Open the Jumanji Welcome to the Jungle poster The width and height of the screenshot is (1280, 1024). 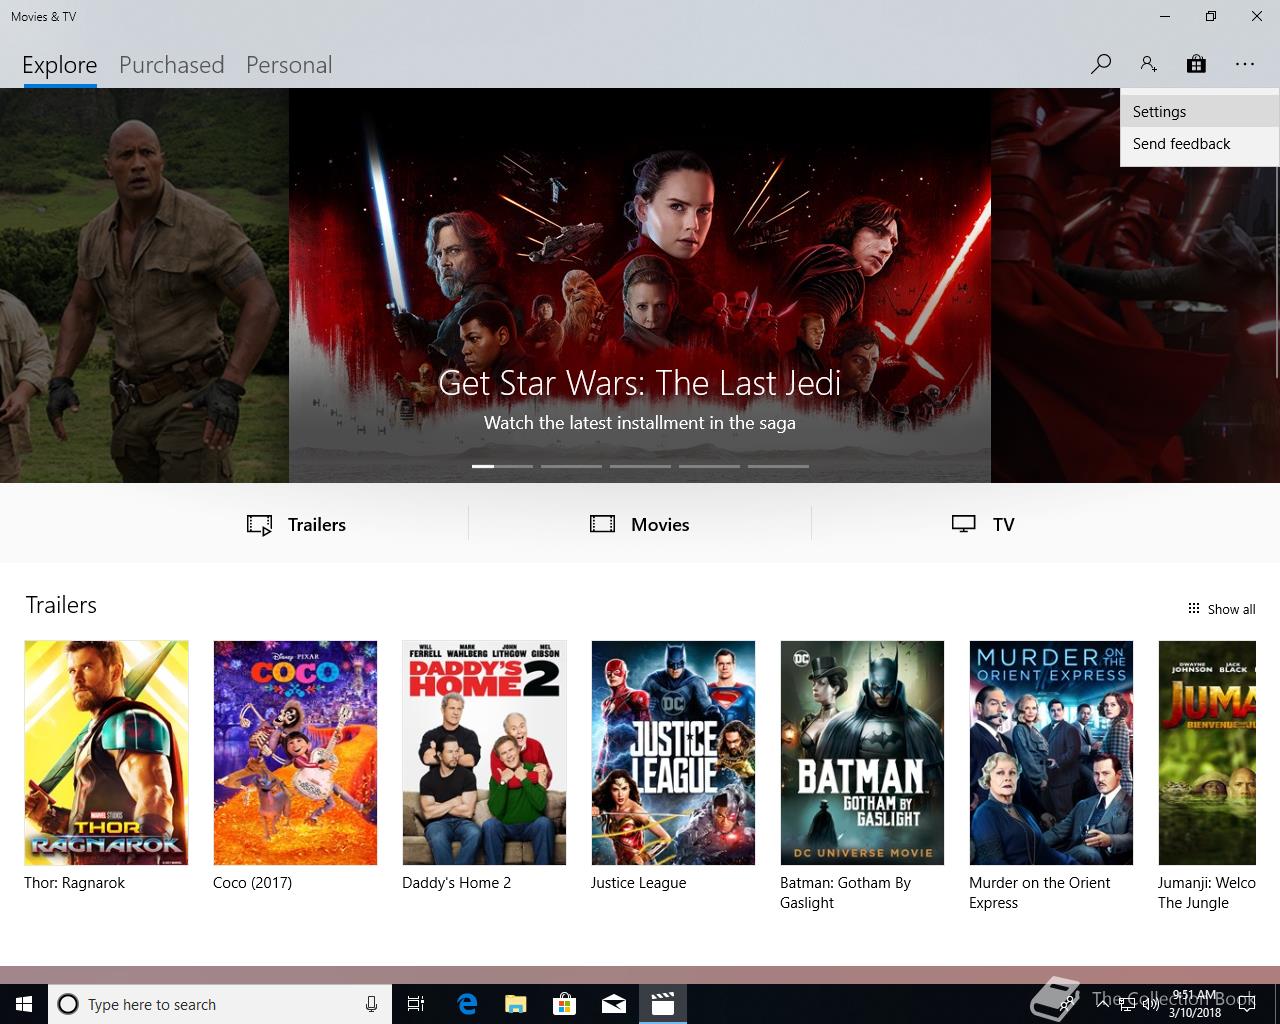pos(1207,753)
